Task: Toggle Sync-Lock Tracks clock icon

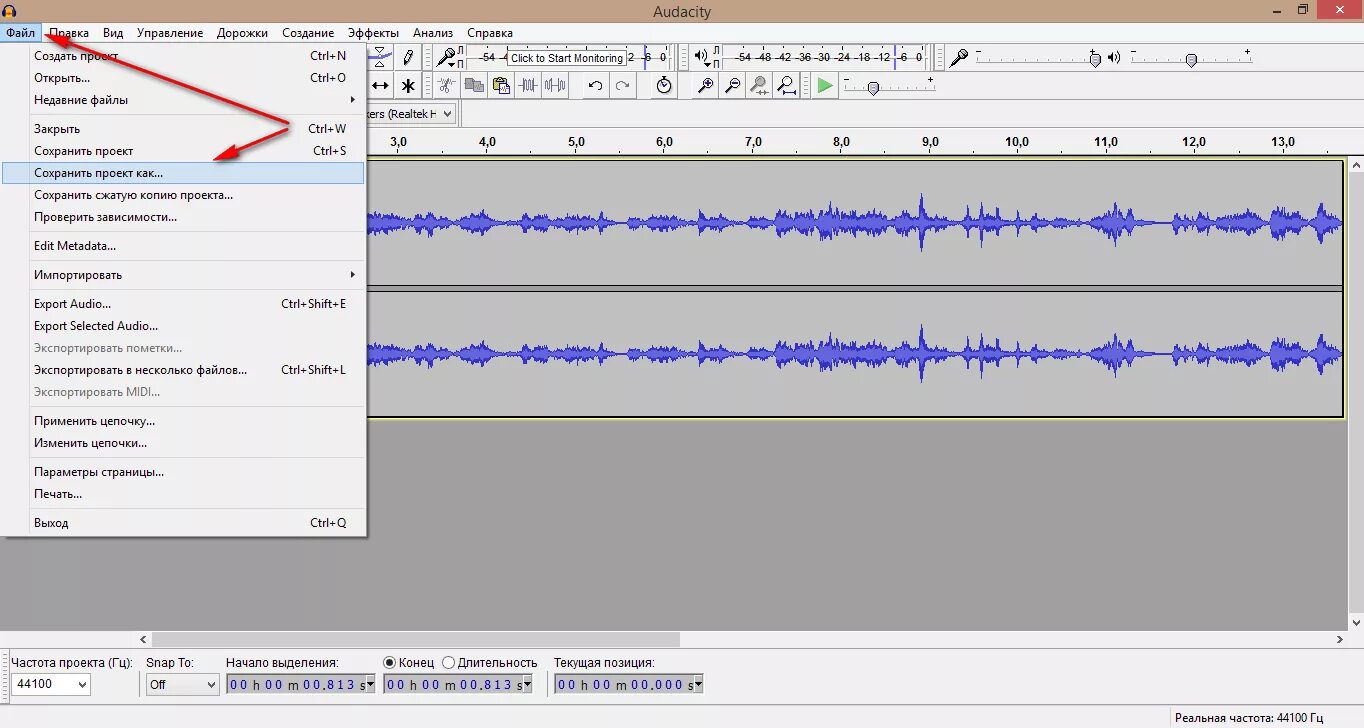Action: click(664, 86)
